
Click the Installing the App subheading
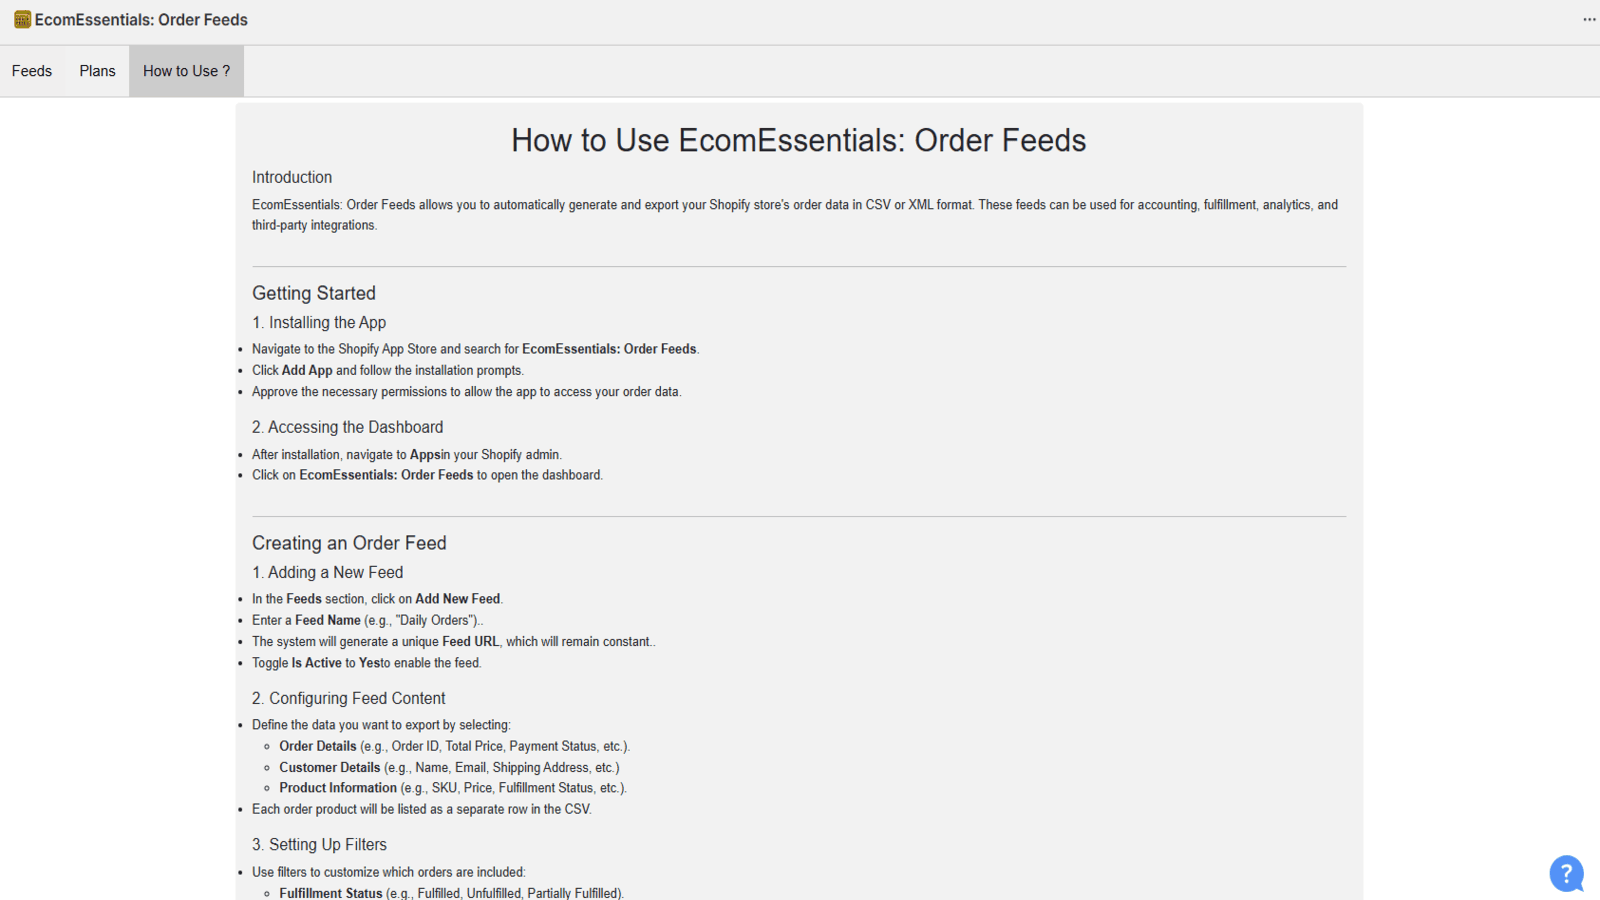coord(319,322)
